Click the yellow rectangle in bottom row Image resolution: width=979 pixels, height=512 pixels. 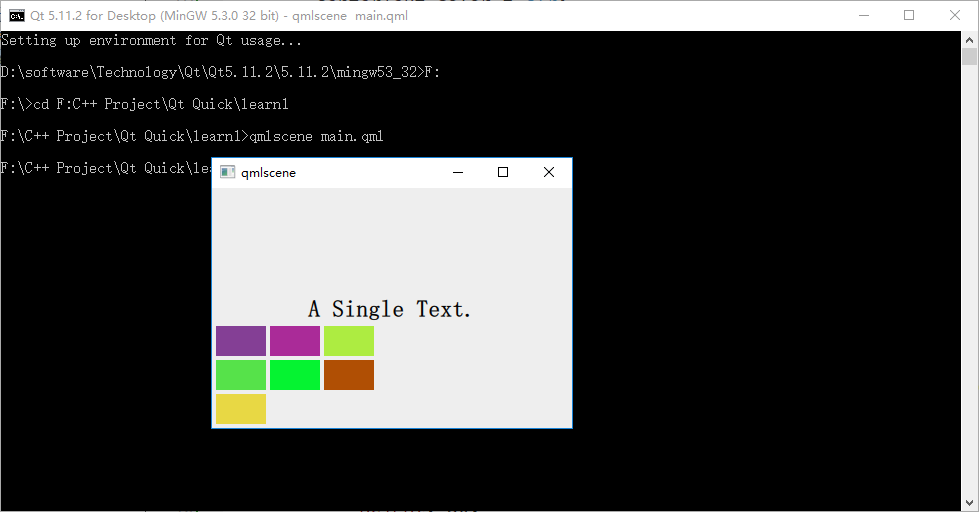[241, 409]
